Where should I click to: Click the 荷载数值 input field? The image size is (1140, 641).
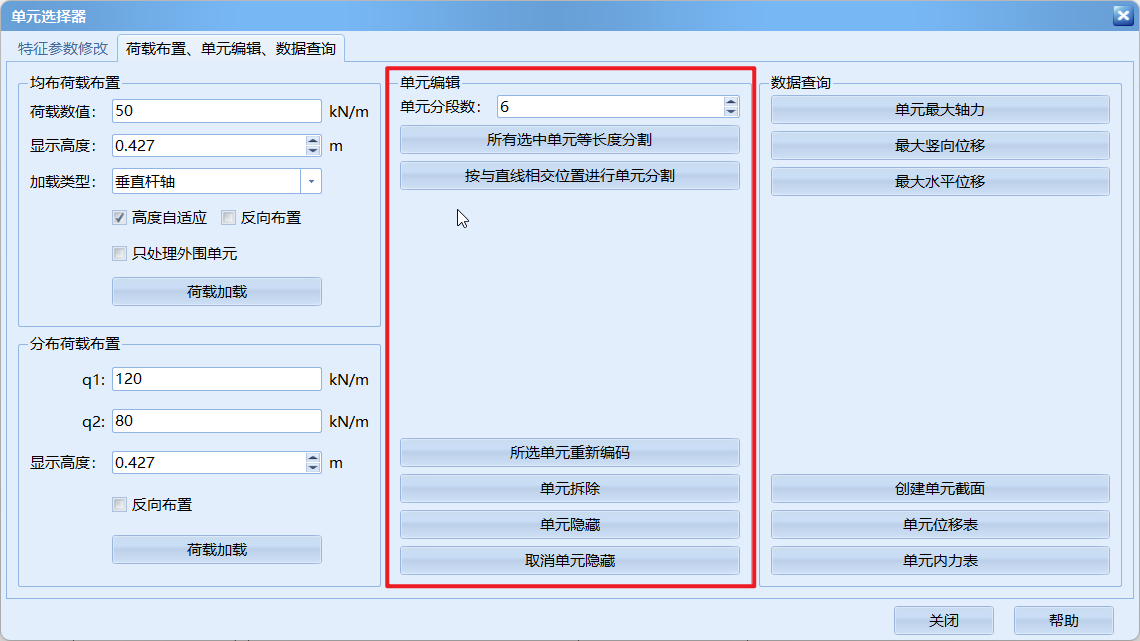tap(216, 110)
